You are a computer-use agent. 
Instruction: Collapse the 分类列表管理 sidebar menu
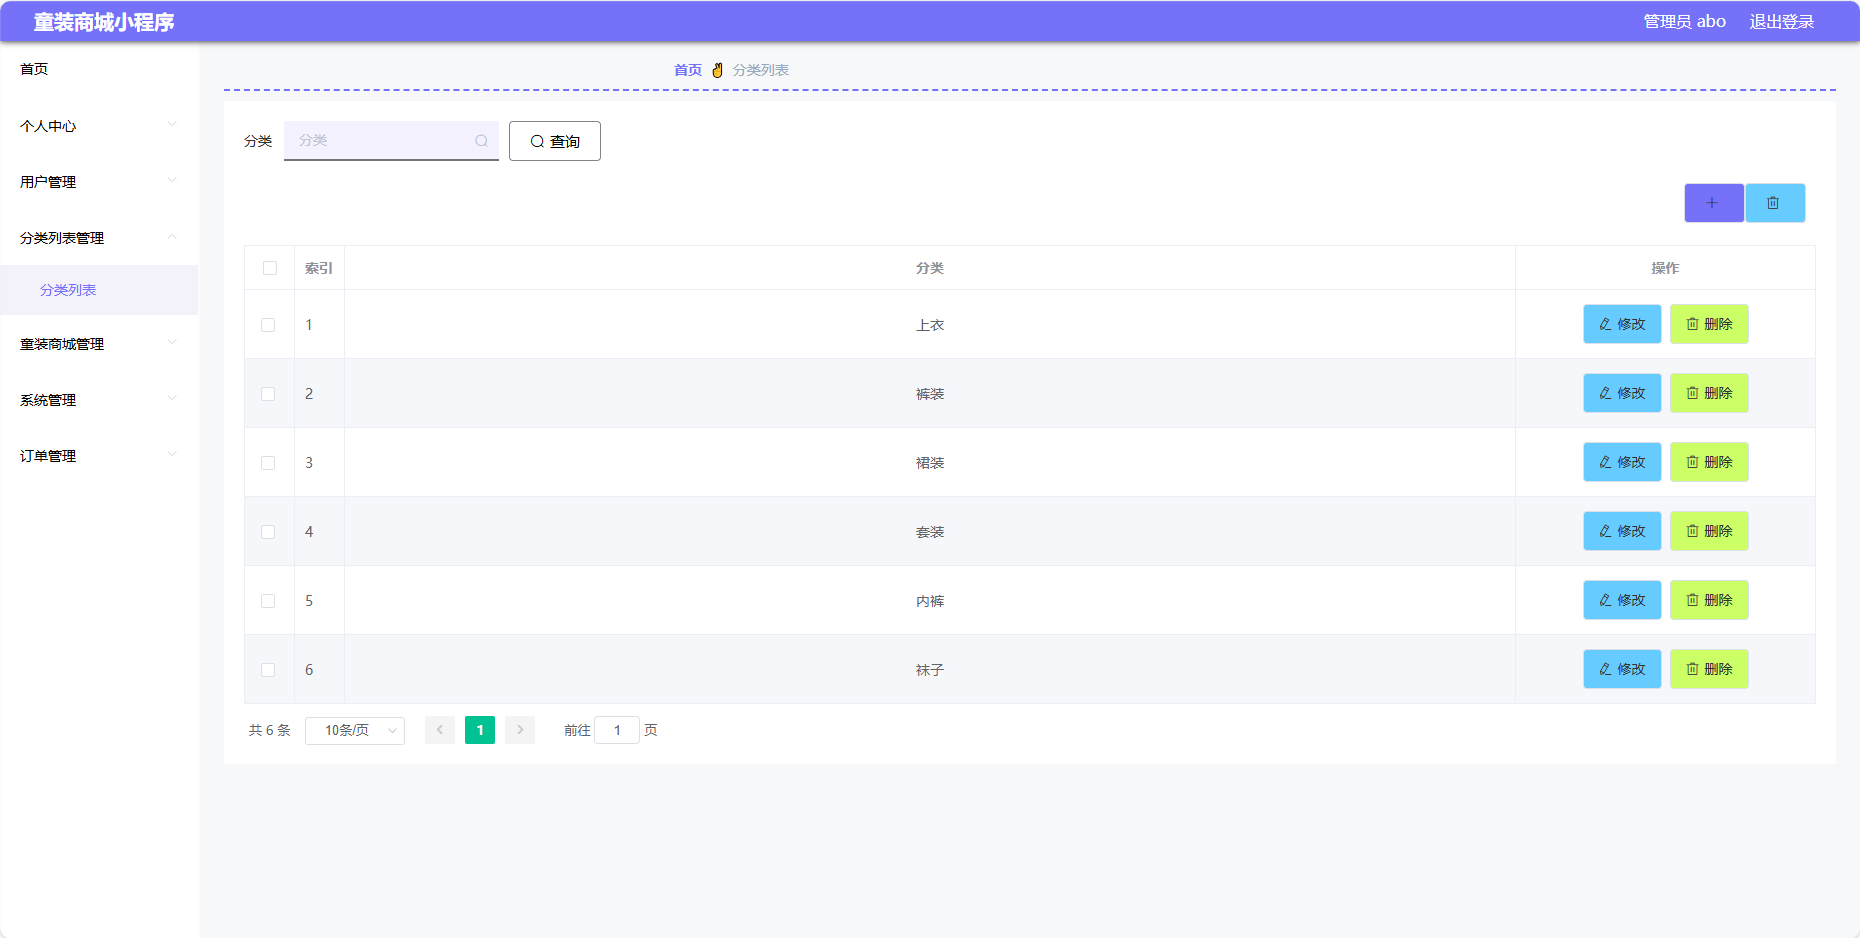[x=99, y=238]
